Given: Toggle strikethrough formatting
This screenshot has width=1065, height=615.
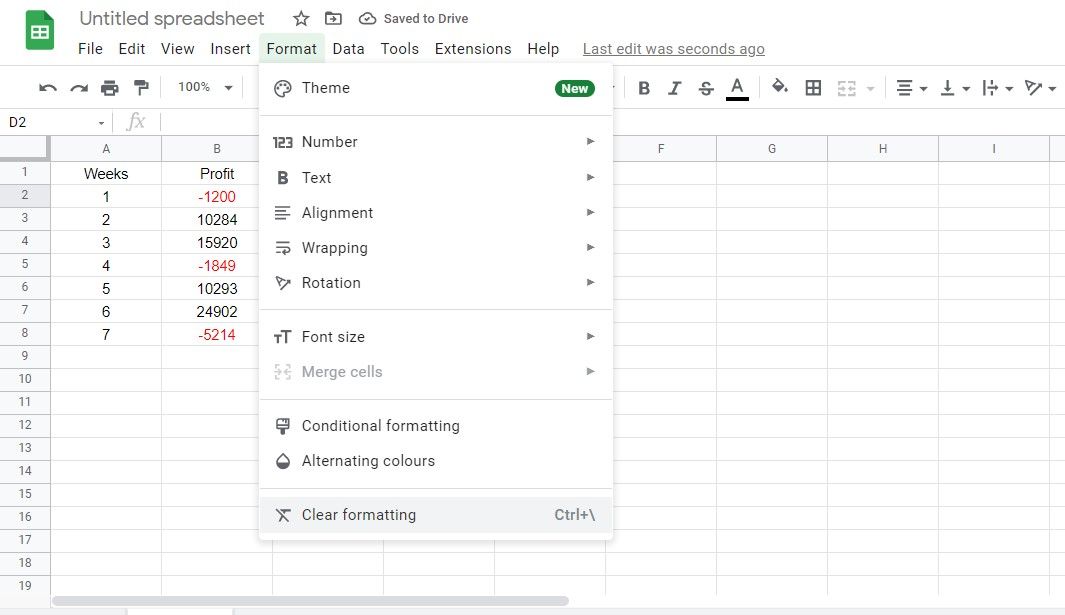Looking at the screenshot, I should point(706,88).
